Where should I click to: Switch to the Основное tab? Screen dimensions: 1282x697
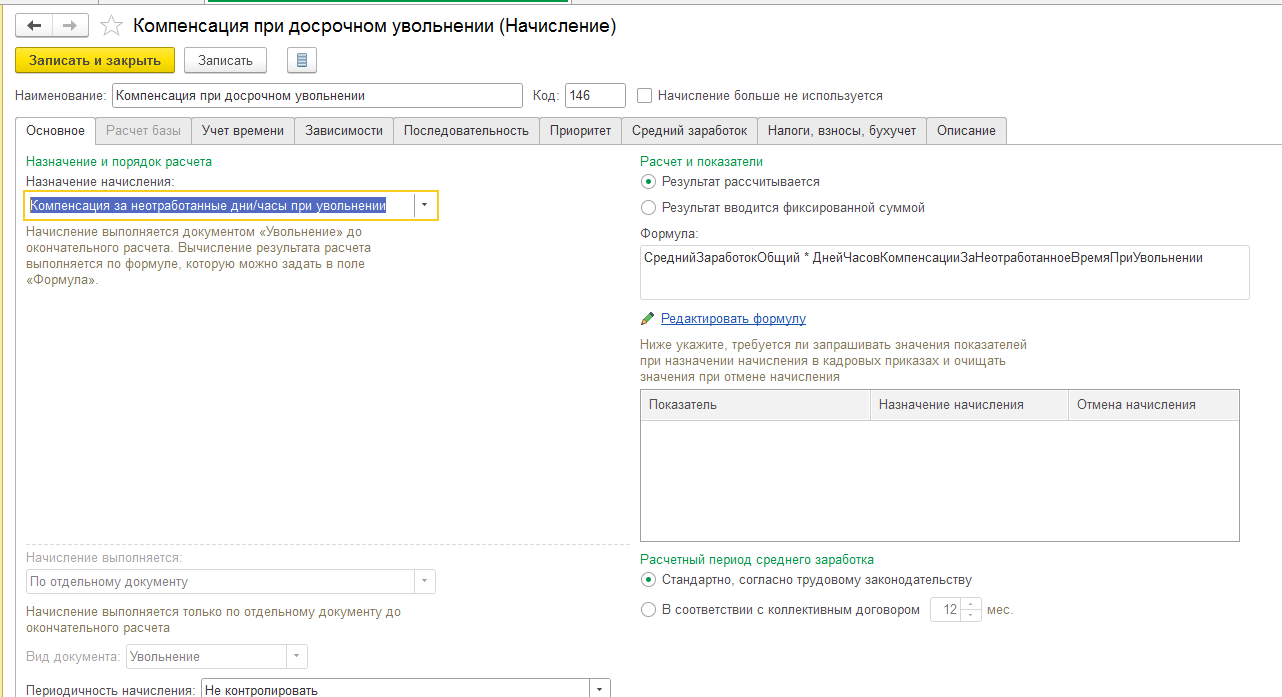[56, 131]
